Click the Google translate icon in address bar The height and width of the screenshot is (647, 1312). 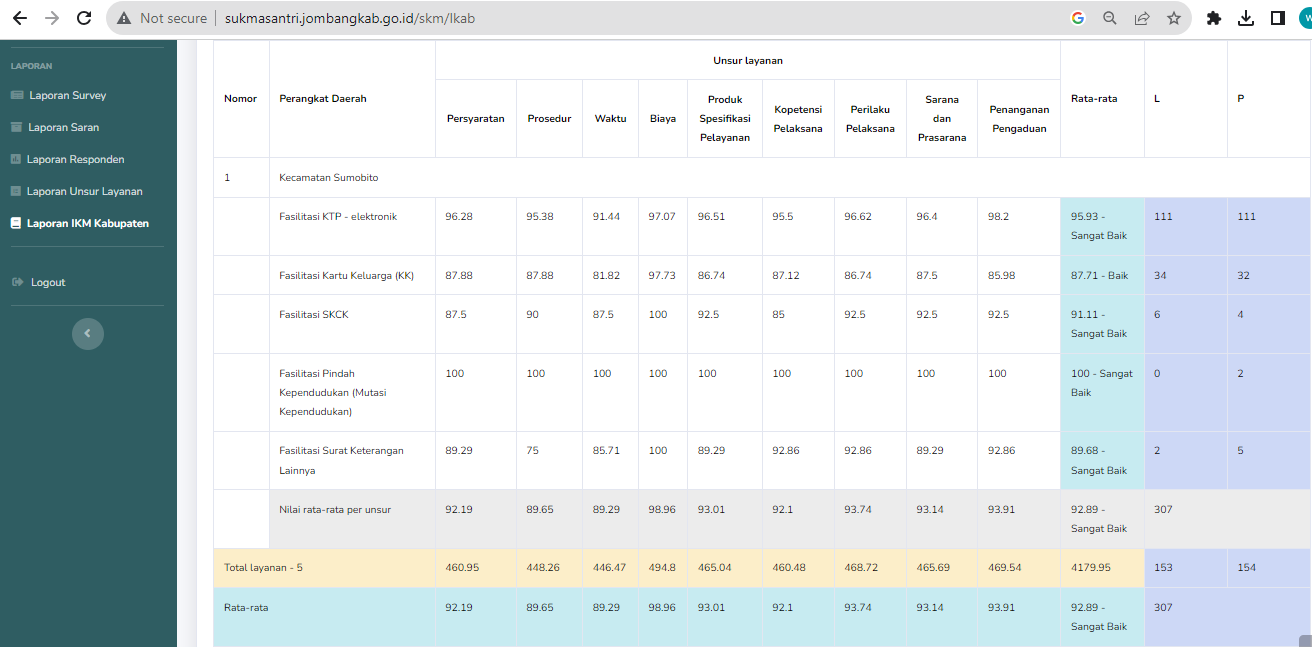1078,18
